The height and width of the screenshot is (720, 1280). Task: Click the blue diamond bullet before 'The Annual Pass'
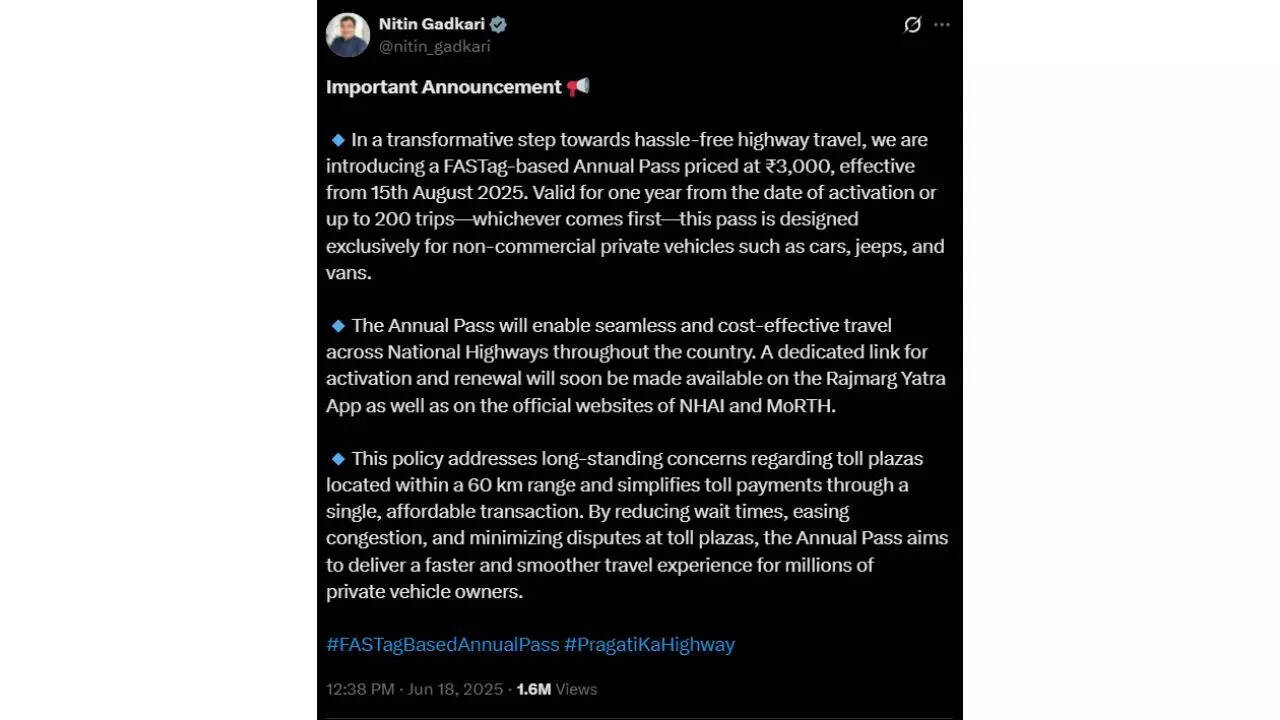click(x=338, y=326)
